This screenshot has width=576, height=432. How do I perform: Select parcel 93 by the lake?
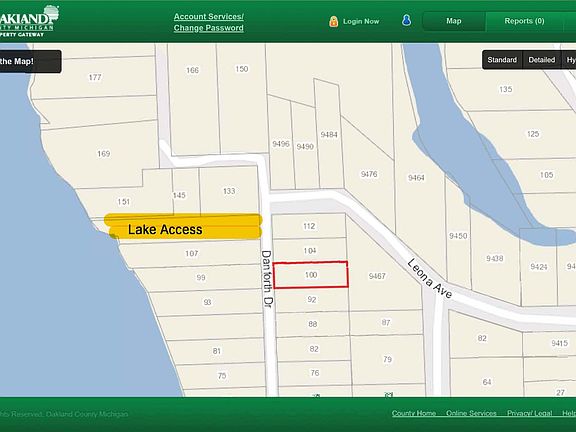pyautogui.click(x=207, y=302)
